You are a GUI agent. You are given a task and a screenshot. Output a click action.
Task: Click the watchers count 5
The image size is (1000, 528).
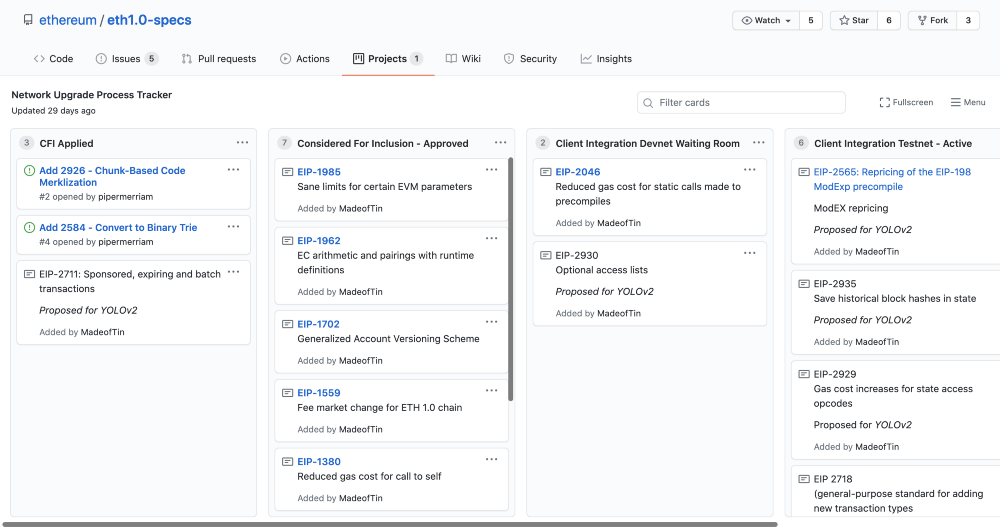click(811, 20)
